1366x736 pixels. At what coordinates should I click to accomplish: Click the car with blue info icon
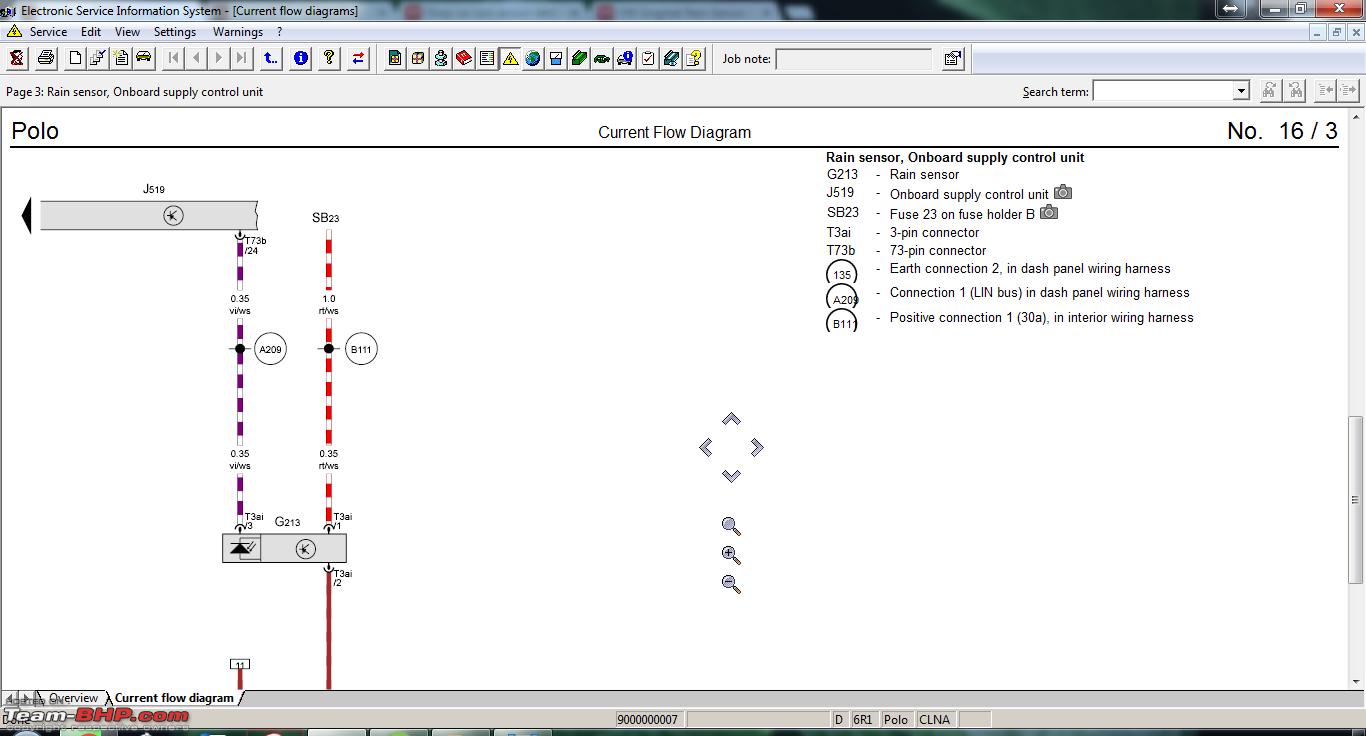[x=625, y=58]
